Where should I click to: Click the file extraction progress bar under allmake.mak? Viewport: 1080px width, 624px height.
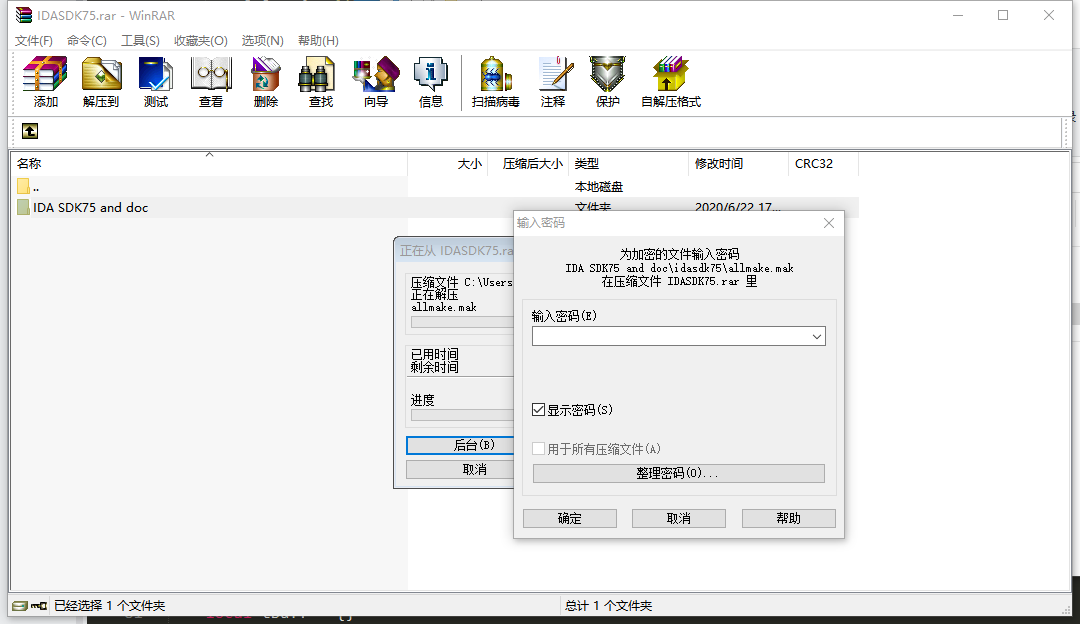pos(462,322)
